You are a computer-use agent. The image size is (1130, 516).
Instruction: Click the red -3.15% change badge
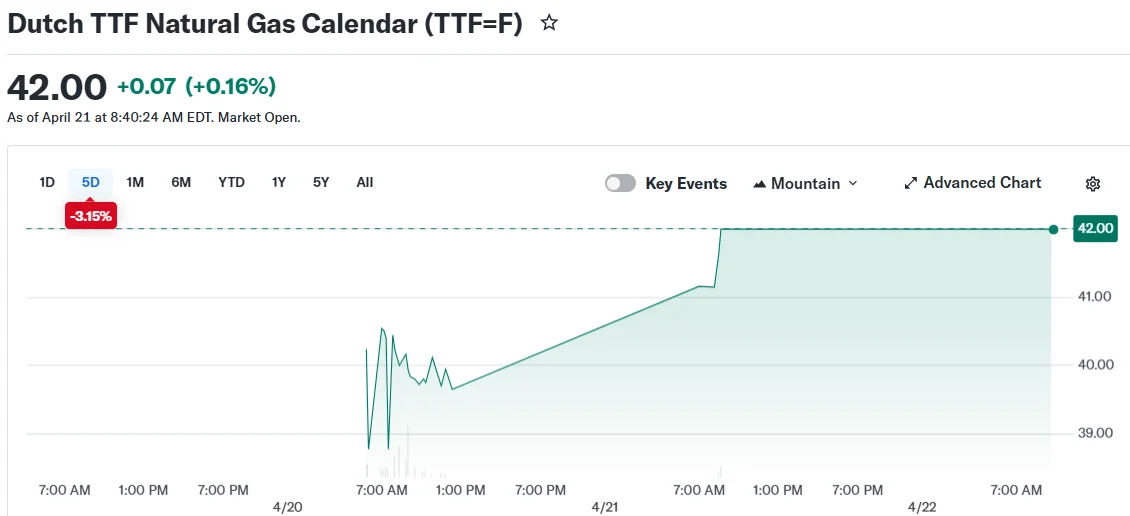click(x=91, y=216)
